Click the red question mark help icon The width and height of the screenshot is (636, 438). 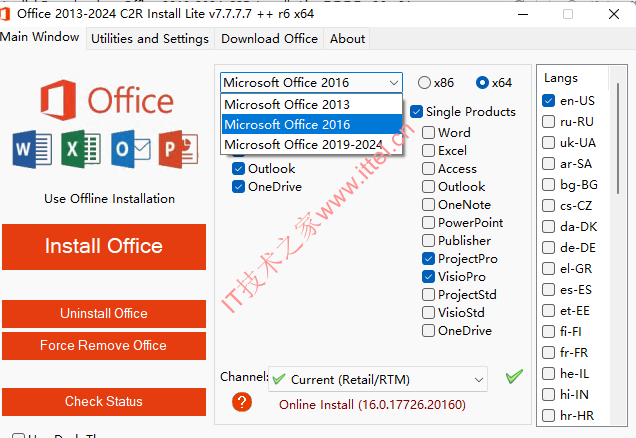tap(242, 402)
